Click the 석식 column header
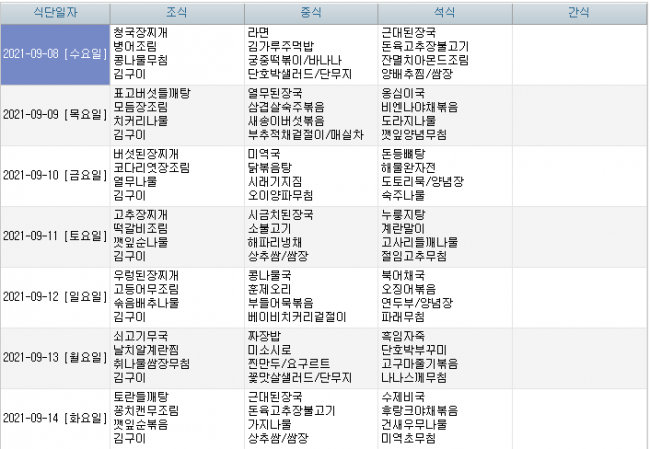 [445, 13]
